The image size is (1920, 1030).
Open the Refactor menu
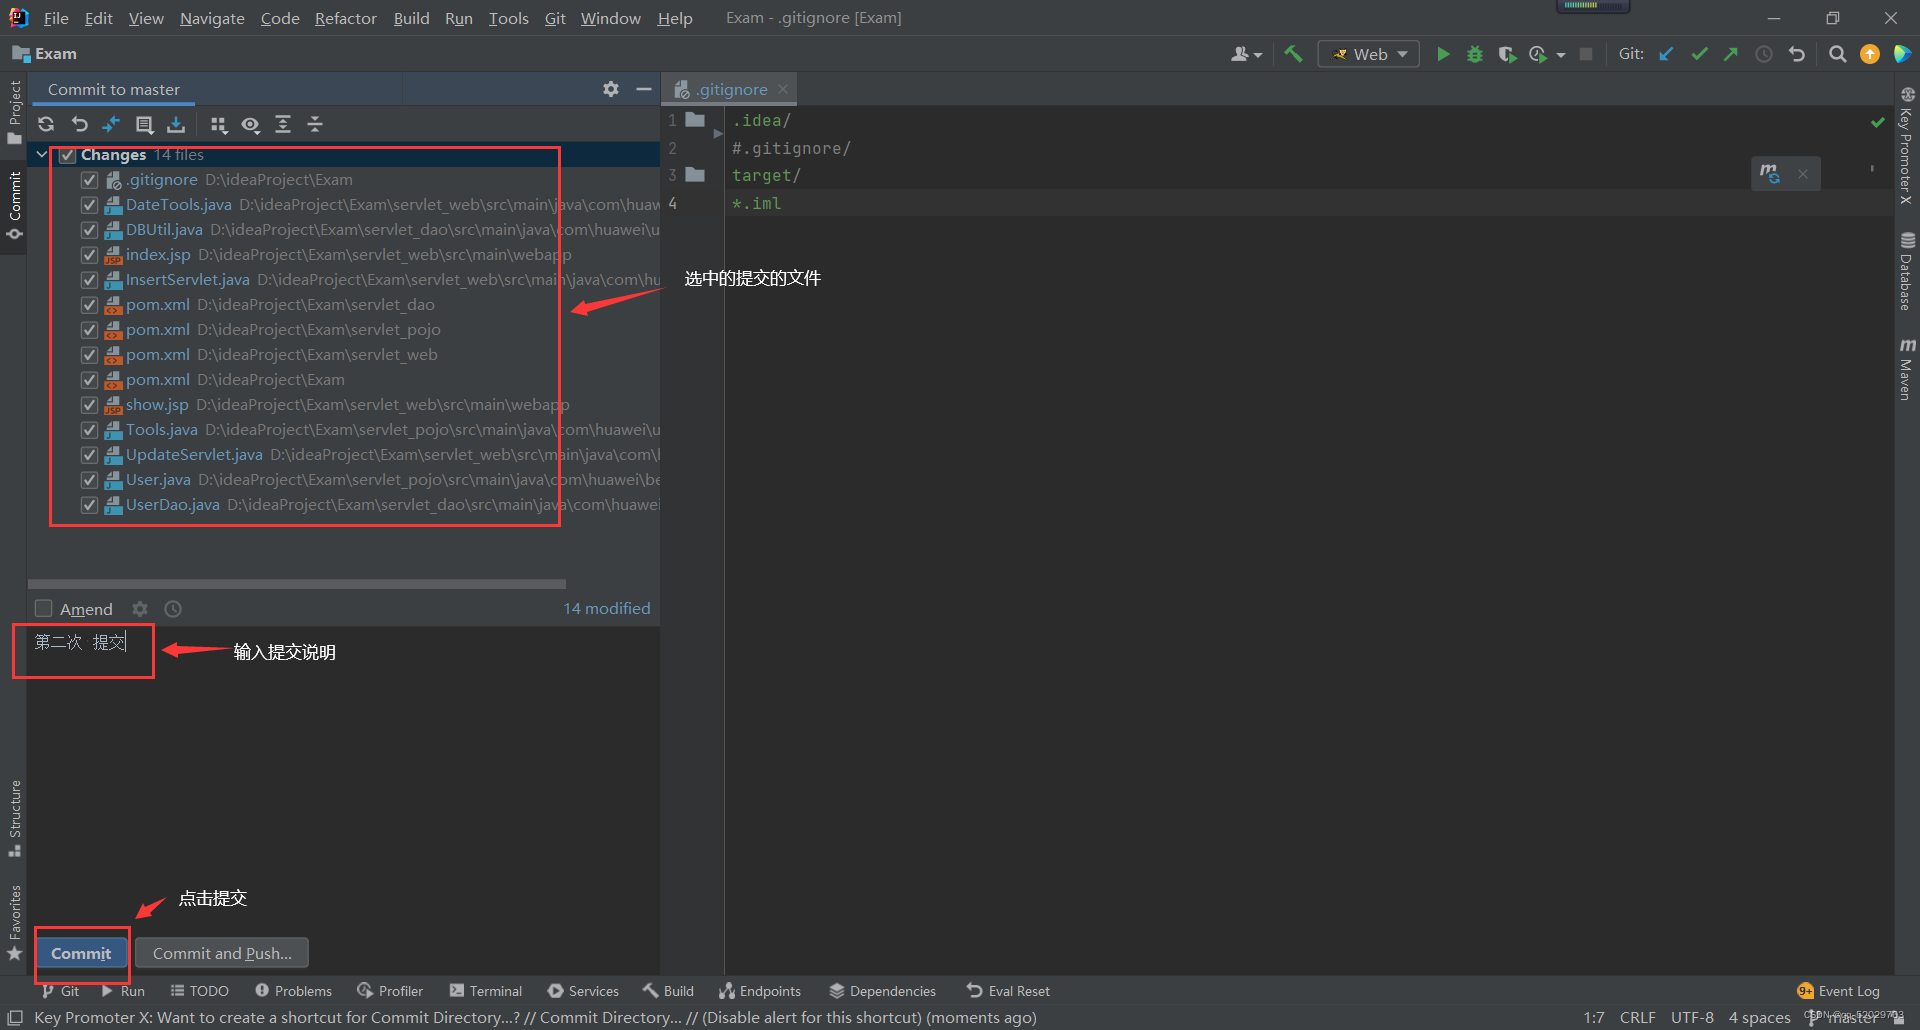click(x=345, y=18)
